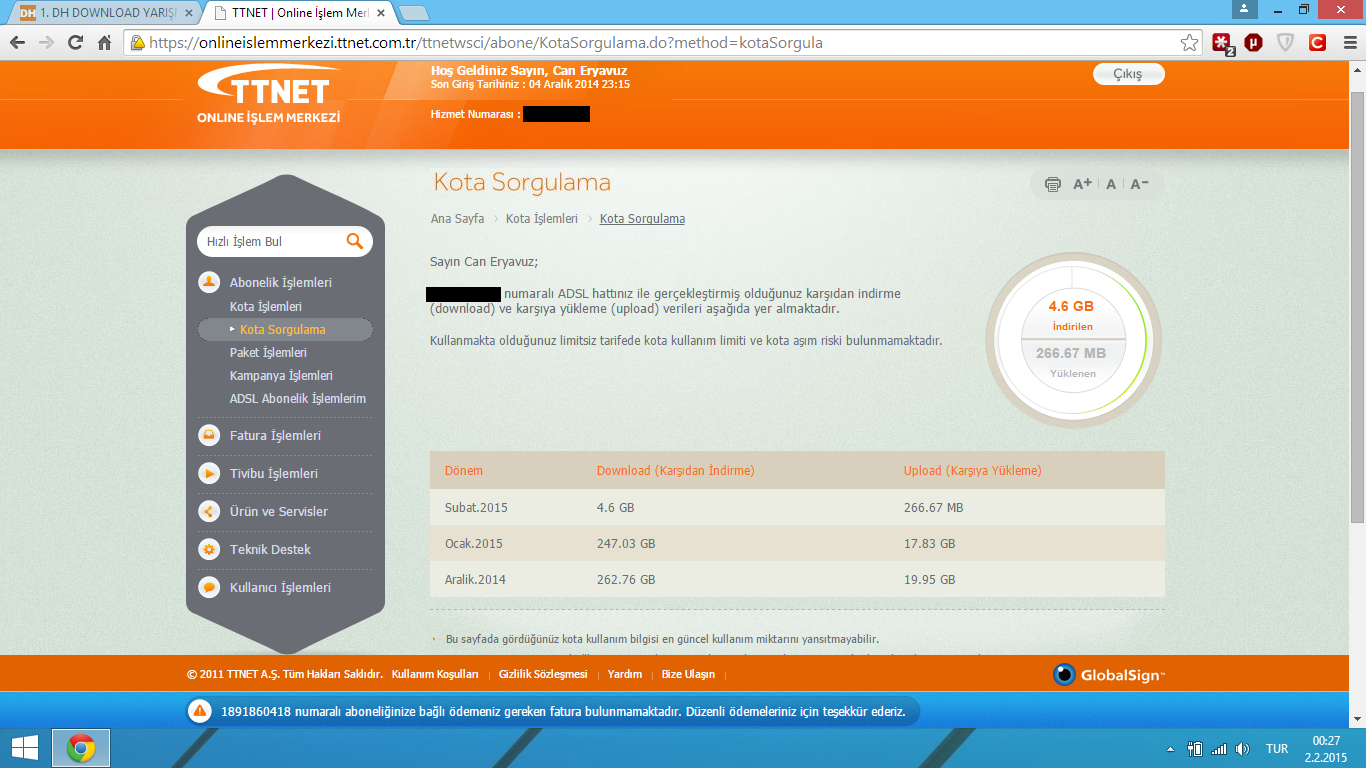Open Gizlilik Sözleşmesi footer link
Screen dimensions: 1366x768
[543, 674]
